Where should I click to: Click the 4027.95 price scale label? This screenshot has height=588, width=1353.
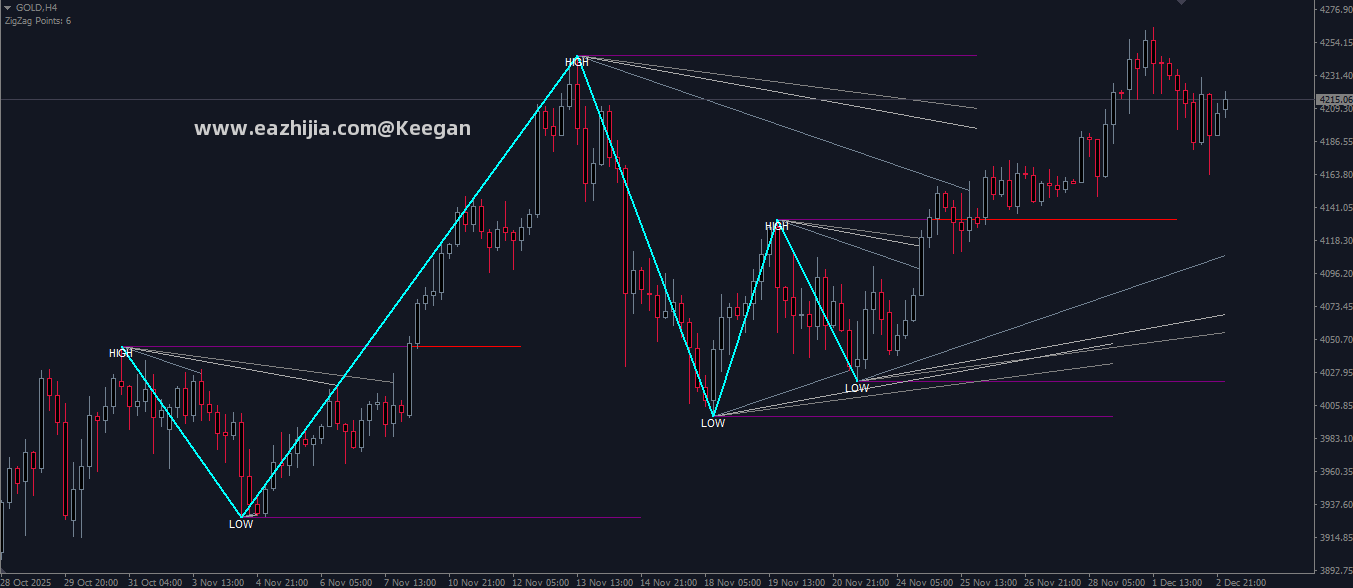click(1336, 373)
